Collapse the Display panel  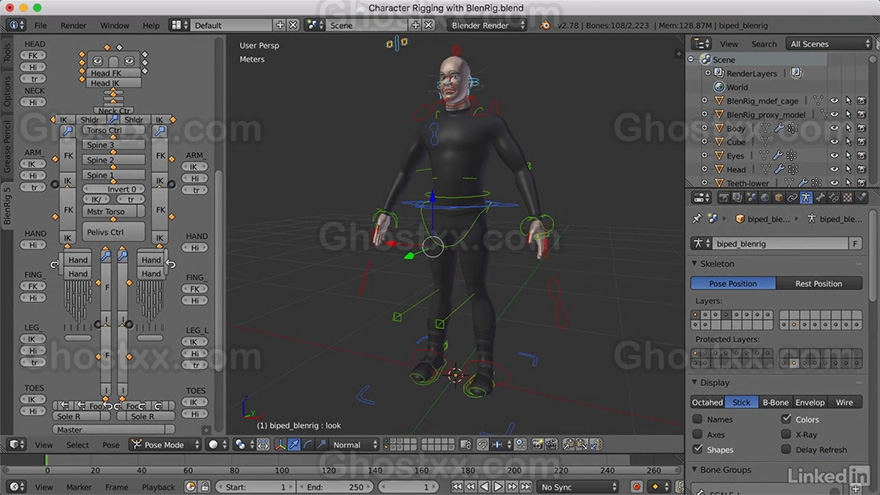pos(695,382)
